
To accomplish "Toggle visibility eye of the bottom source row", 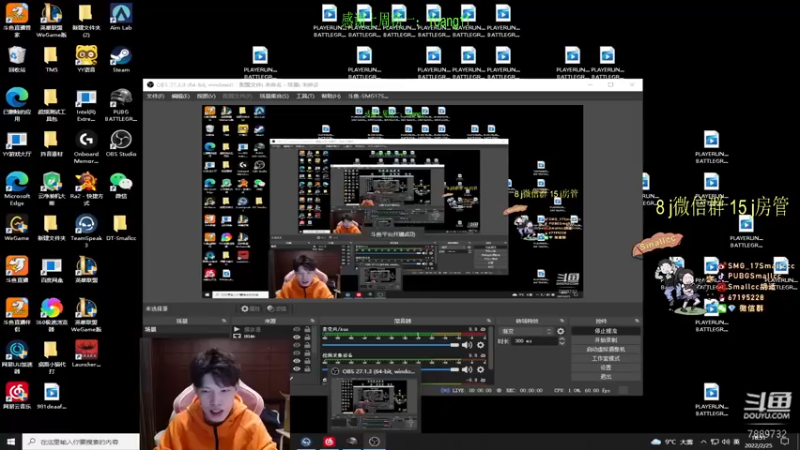I will pos(297,369).
